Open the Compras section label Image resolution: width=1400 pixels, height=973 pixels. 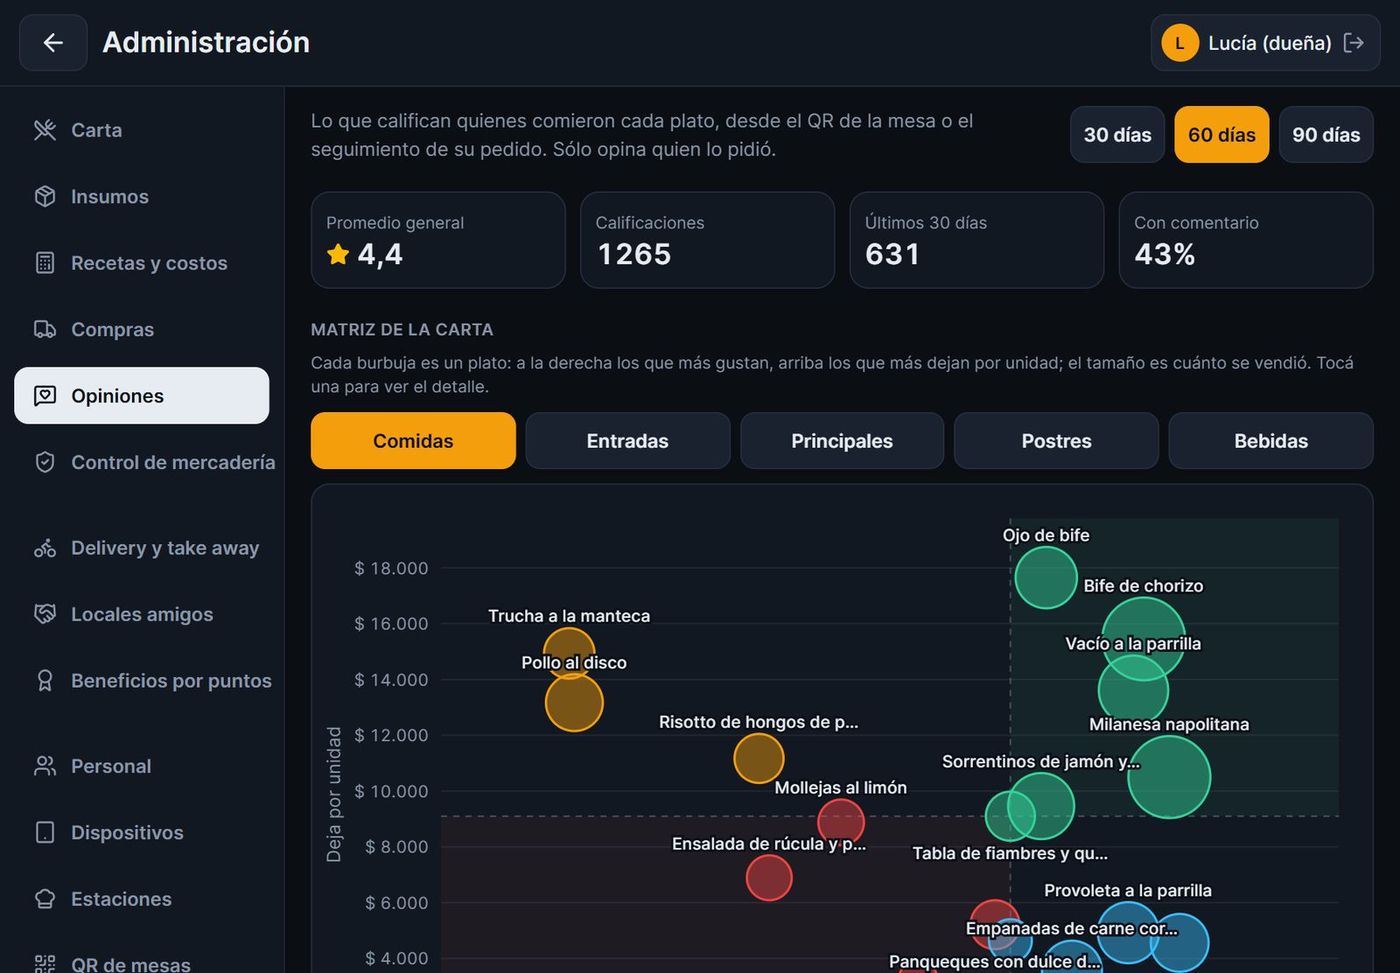(112, 329)
